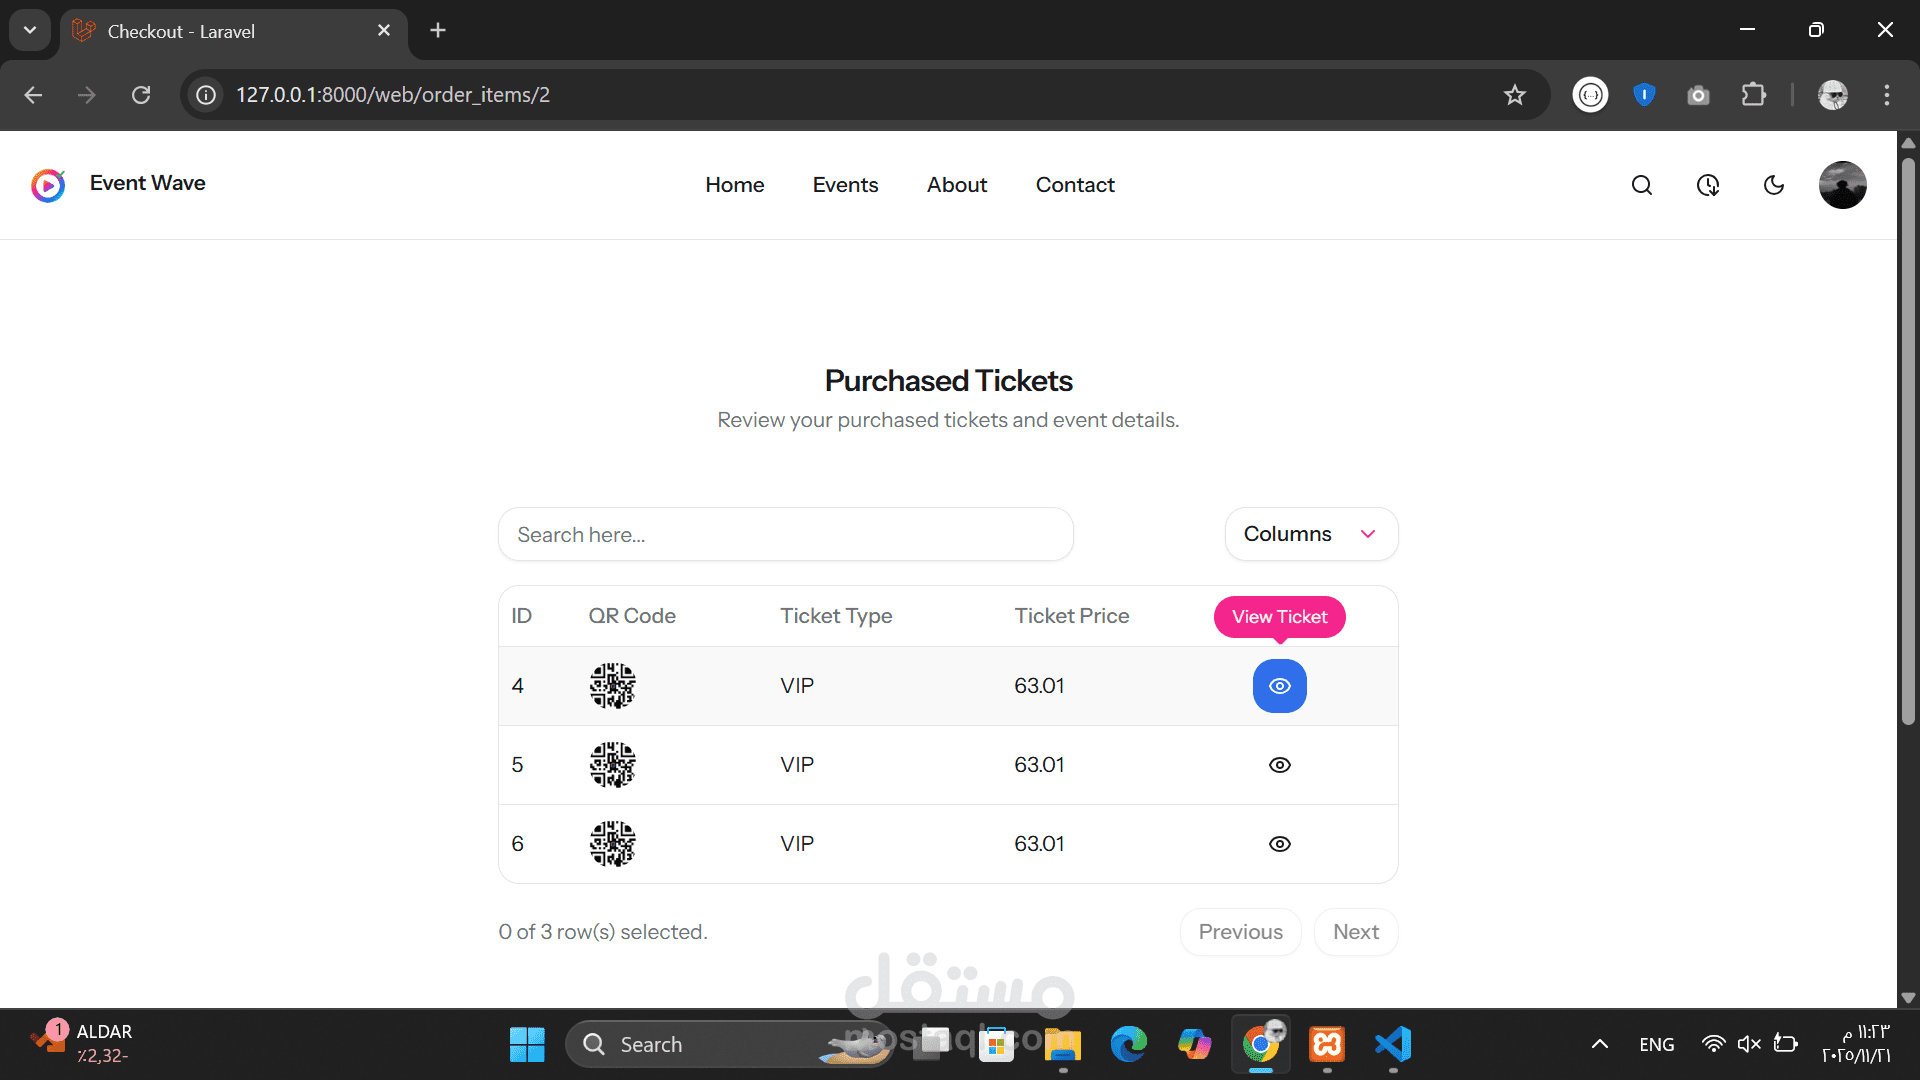The image size is (1920, 1080).
Task: Click the search magnifier icon in header
Action: (1641, 185)
